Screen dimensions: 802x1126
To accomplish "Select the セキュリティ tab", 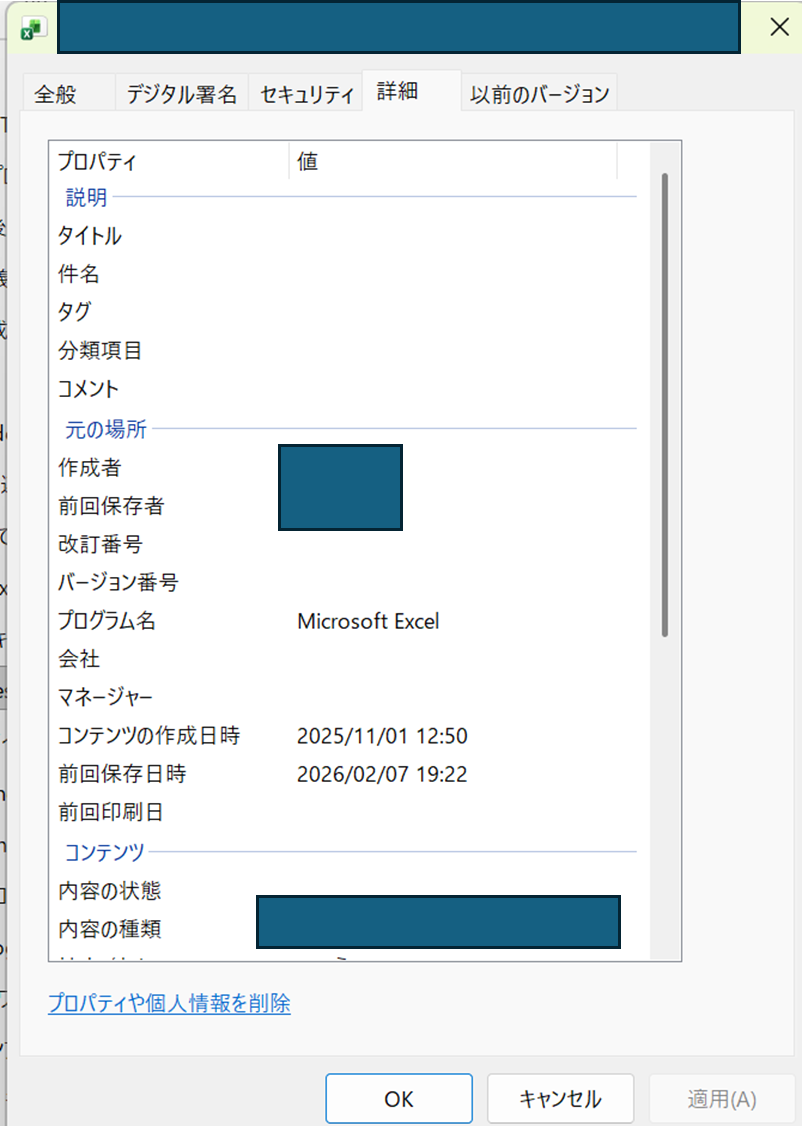I will click(306, 95).
